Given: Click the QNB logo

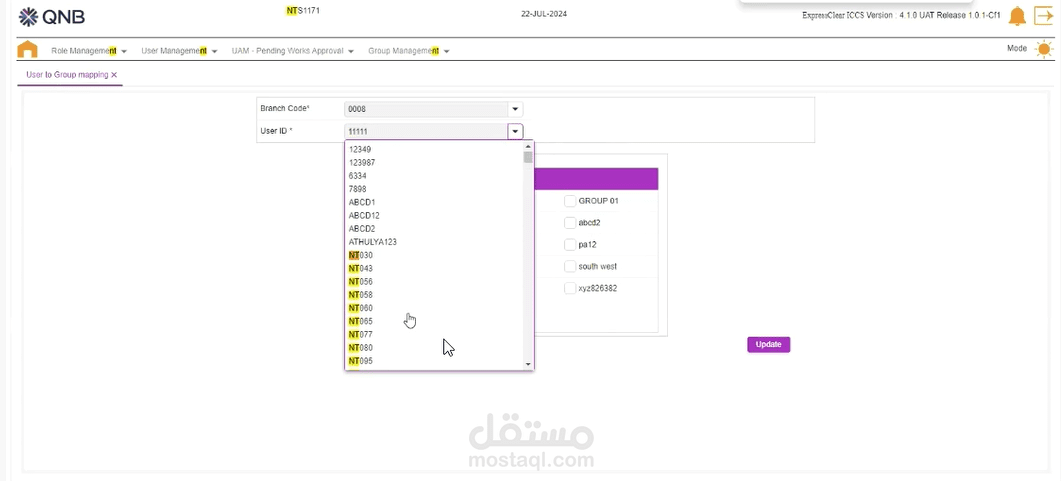Looking at the screenshot, I should pos(52,16).
